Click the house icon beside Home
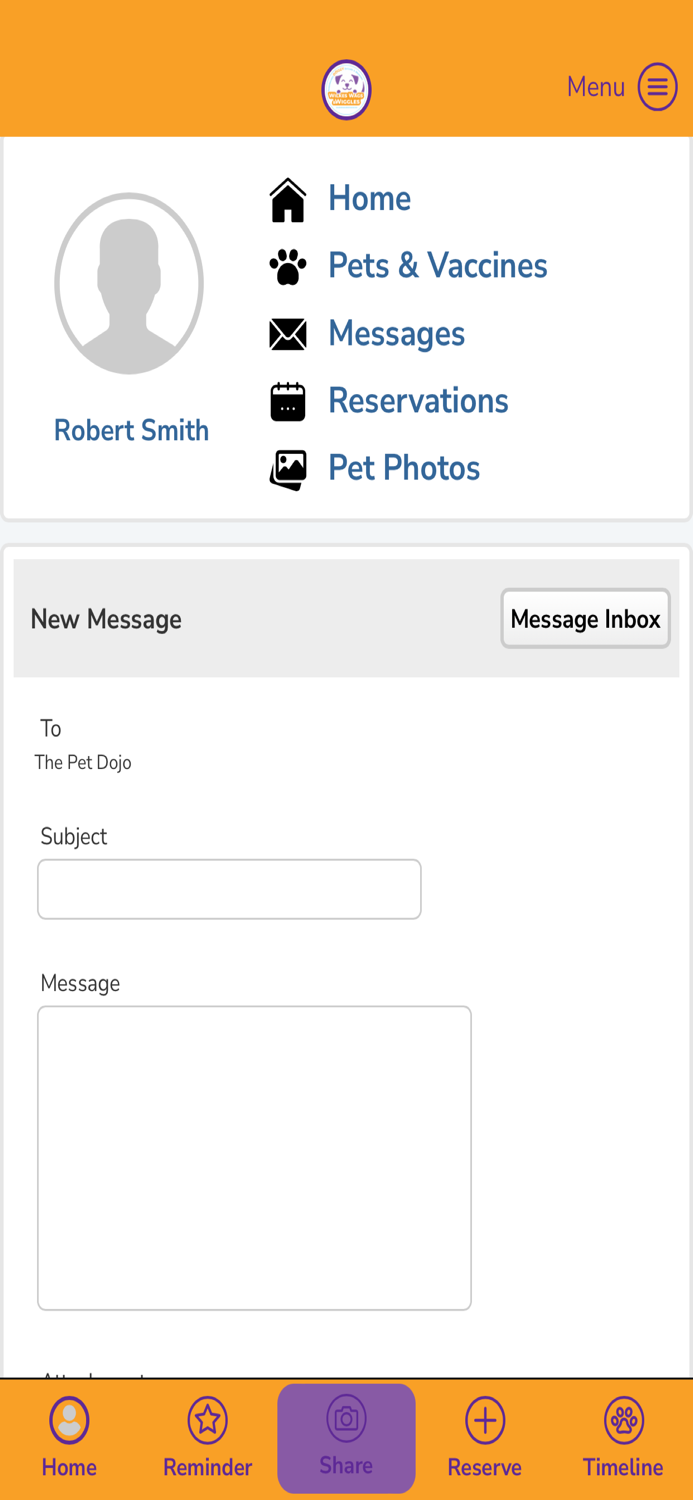This screenshot has height=1500, width=693. tap(288, 199)
